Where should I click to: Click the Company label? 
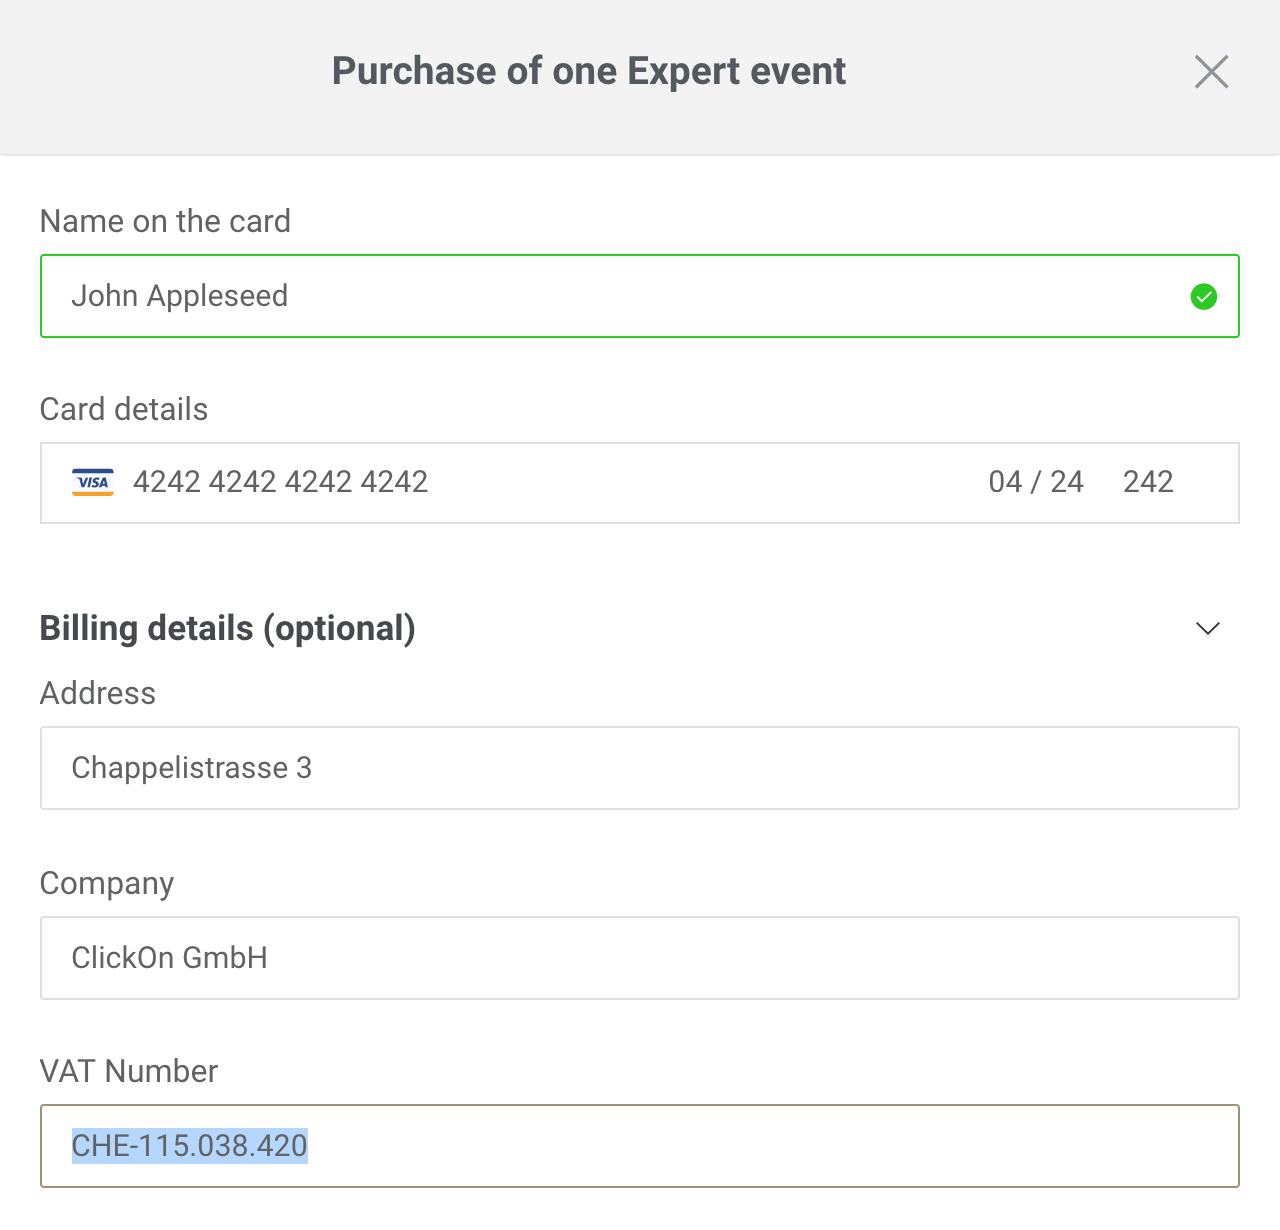(x=107, y=884)
